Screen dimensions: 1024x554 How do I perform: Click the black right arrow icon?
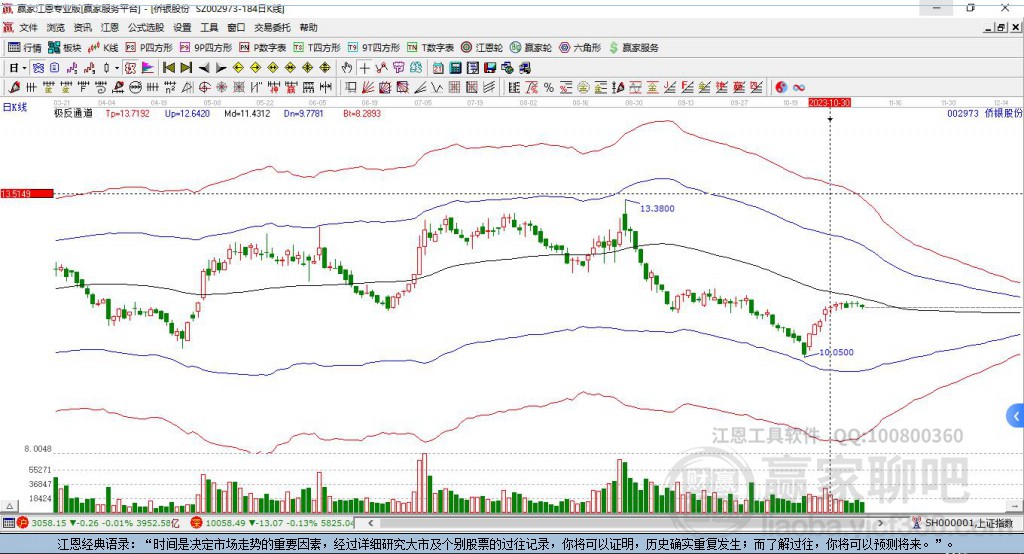coord(221,68)
